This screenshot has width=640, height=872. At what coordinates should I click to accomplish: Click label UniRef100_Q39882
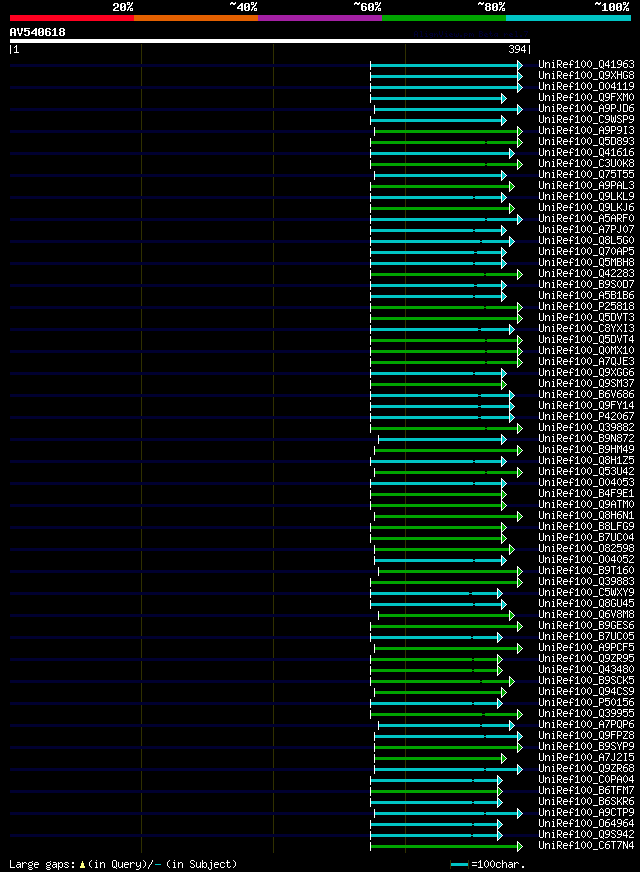coord(586,428)
